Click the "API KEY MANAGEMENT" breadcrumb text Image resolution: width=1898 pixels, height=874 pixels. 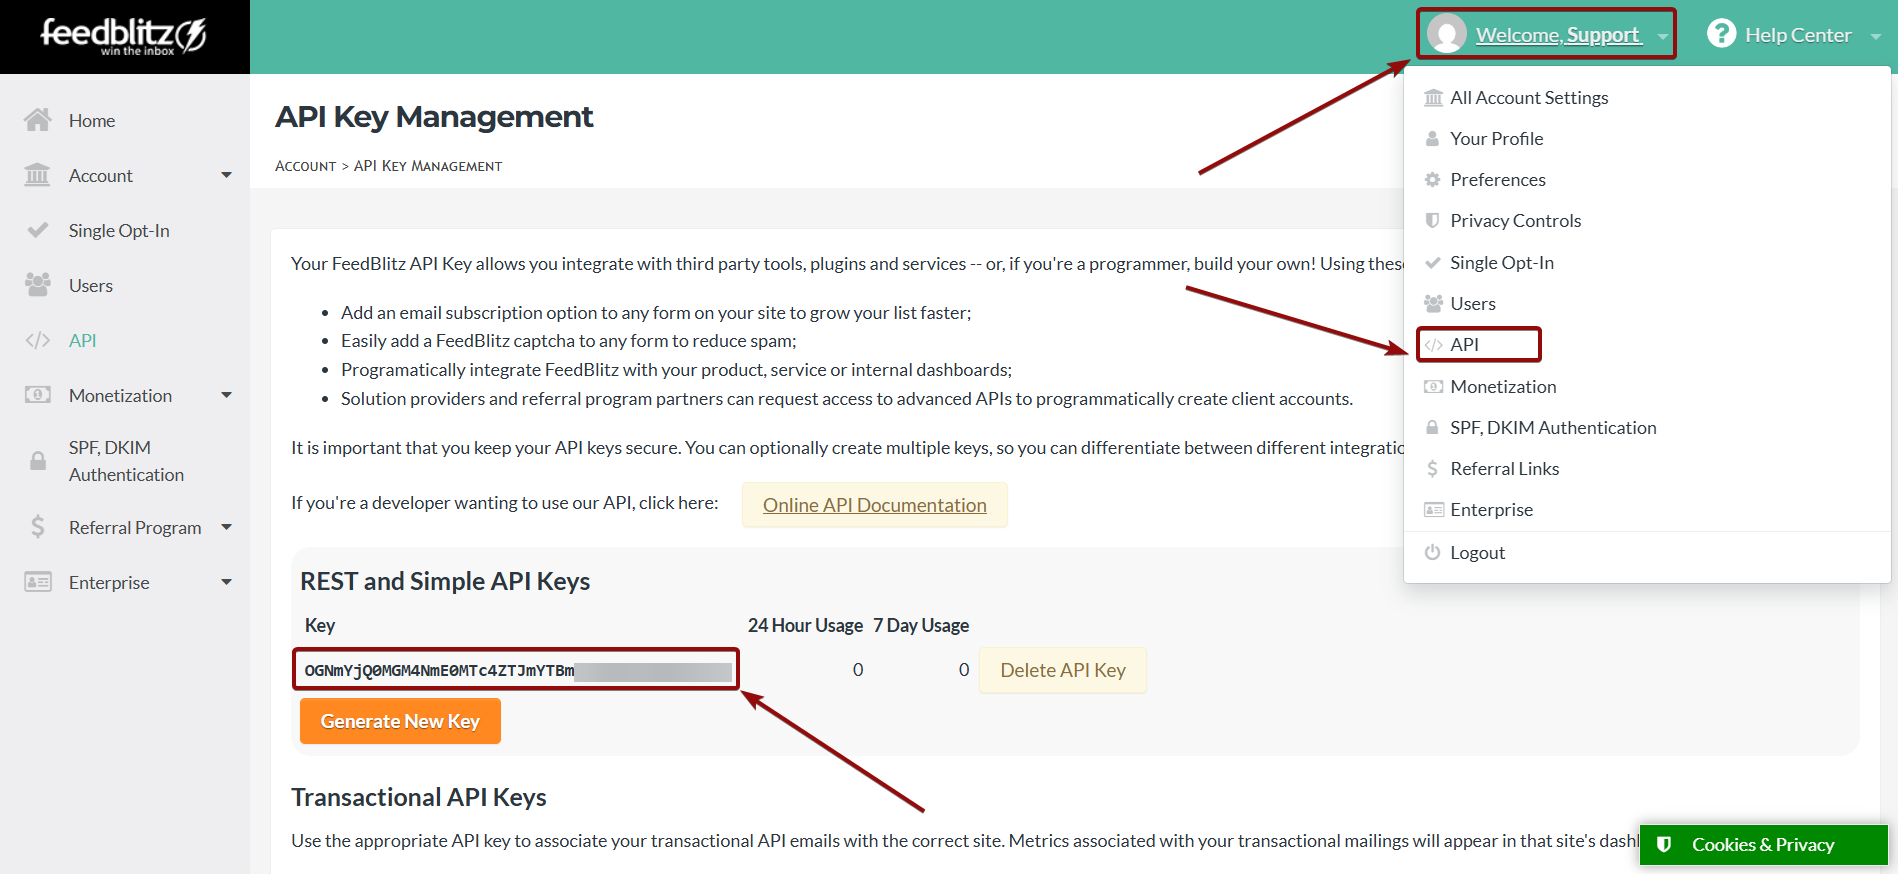tap(428, 166)
